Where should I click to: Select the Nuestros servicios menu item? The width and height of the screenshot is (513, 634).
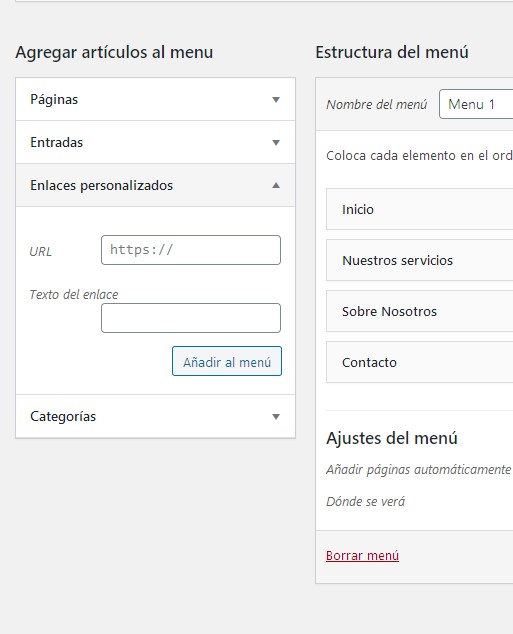click(420, 260)
